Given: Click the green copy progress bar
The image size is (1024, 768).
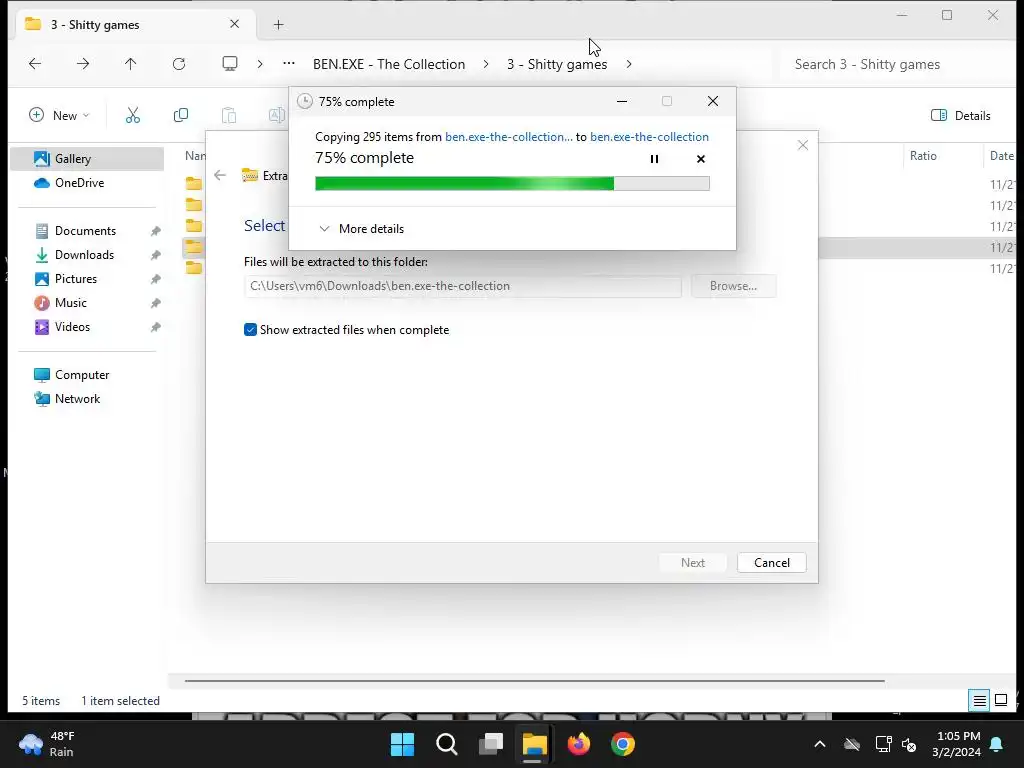Looking at the screenshot, I should 512,184.
